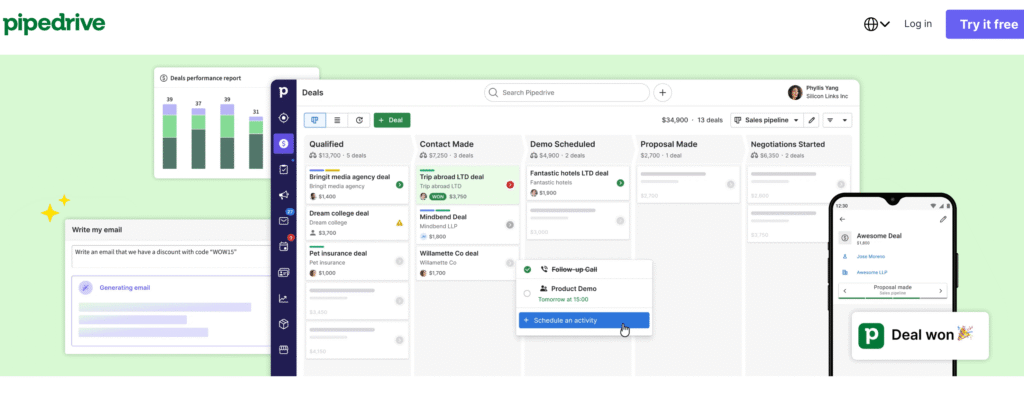Tap the previous-stage chevron on the phone
This screenshot has height=398, width=1024.
tap(845, 290)
